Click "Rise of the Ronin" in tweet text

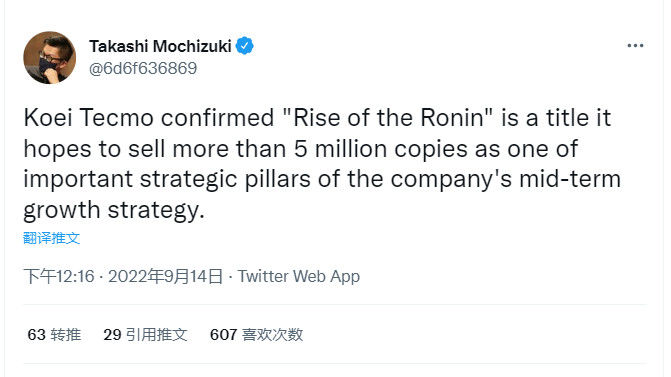tap(388, 118)
